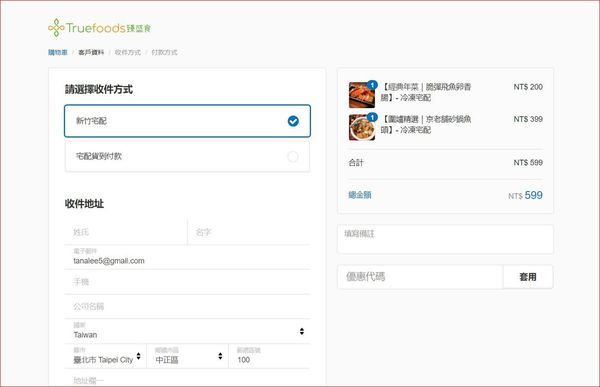The image size is (600, 387).
Task: Open the country dropdown showing Taiwan
Action: click(188, 331)
